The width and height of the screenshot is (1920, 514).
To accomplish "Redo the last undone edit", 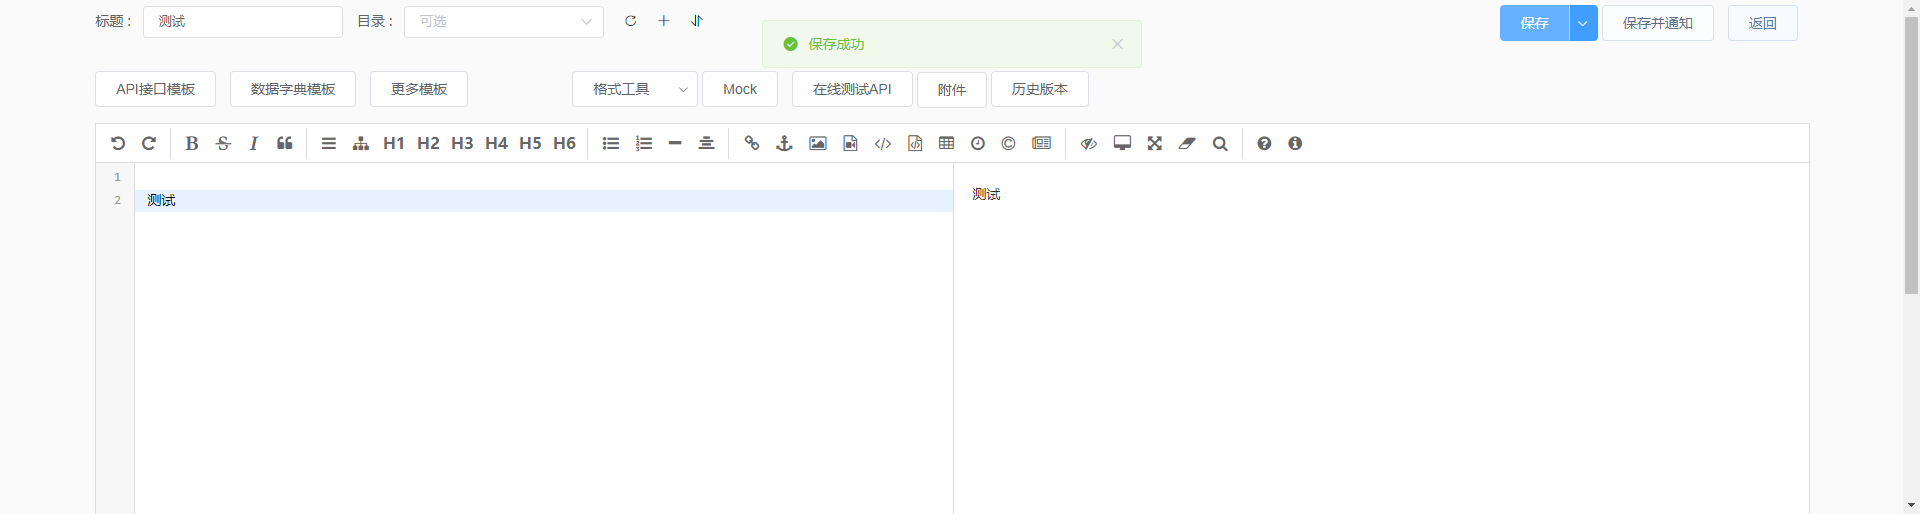I will tap(149, 143).
